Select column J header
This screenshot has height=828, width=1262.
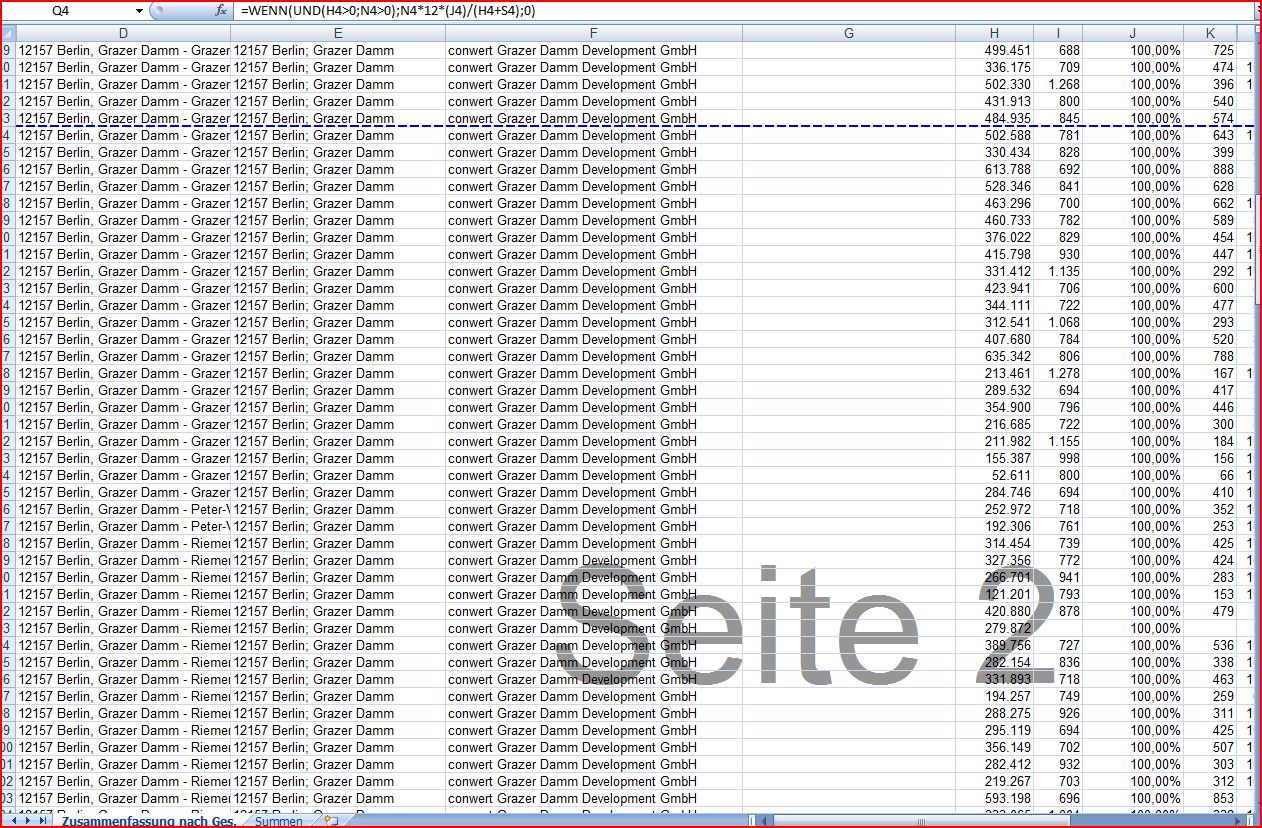pyautogui.click(x=1133, y=33)
